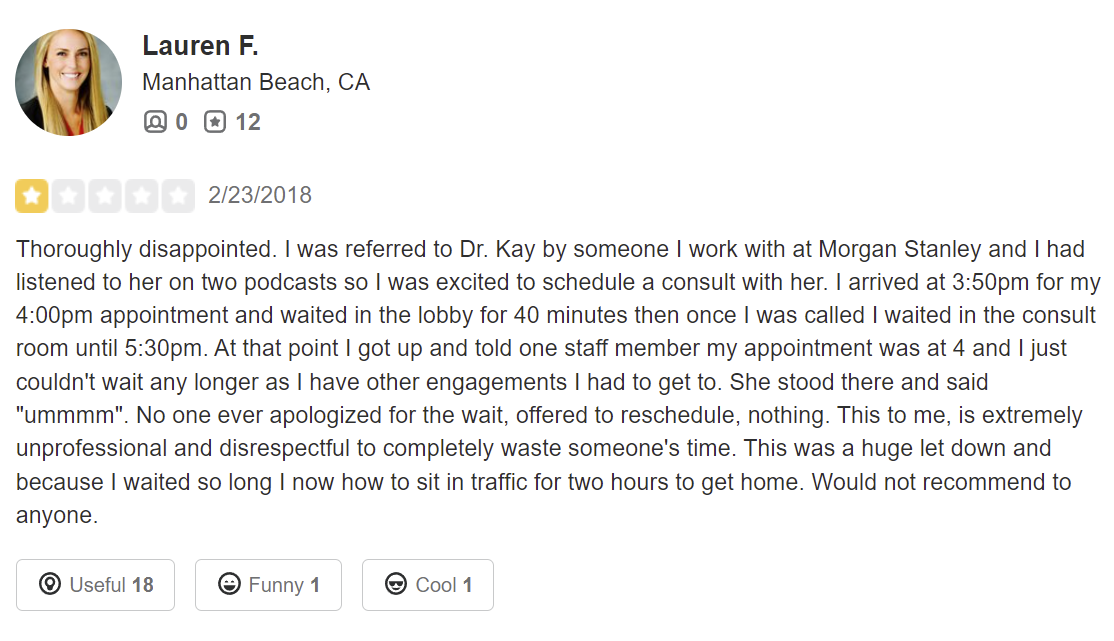Click the filled yellow first rating star

(32, 196)
